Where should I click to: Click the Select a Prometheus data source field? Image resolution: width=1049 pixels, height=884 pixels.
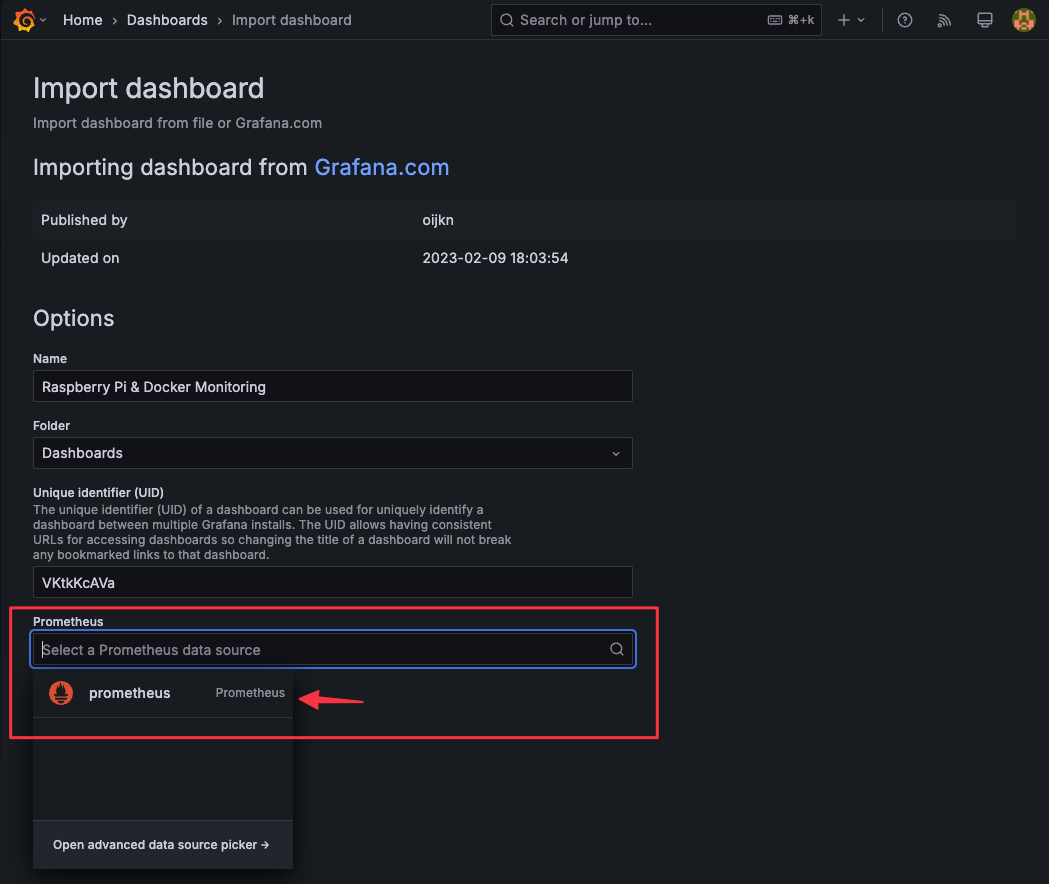coord(320,650)
